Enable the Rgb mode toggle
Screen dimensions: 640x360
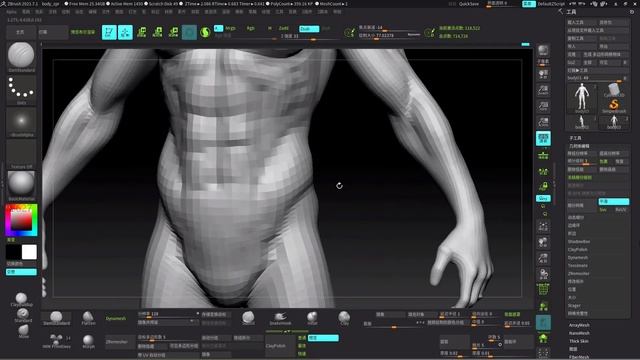(x=251, y=28)
